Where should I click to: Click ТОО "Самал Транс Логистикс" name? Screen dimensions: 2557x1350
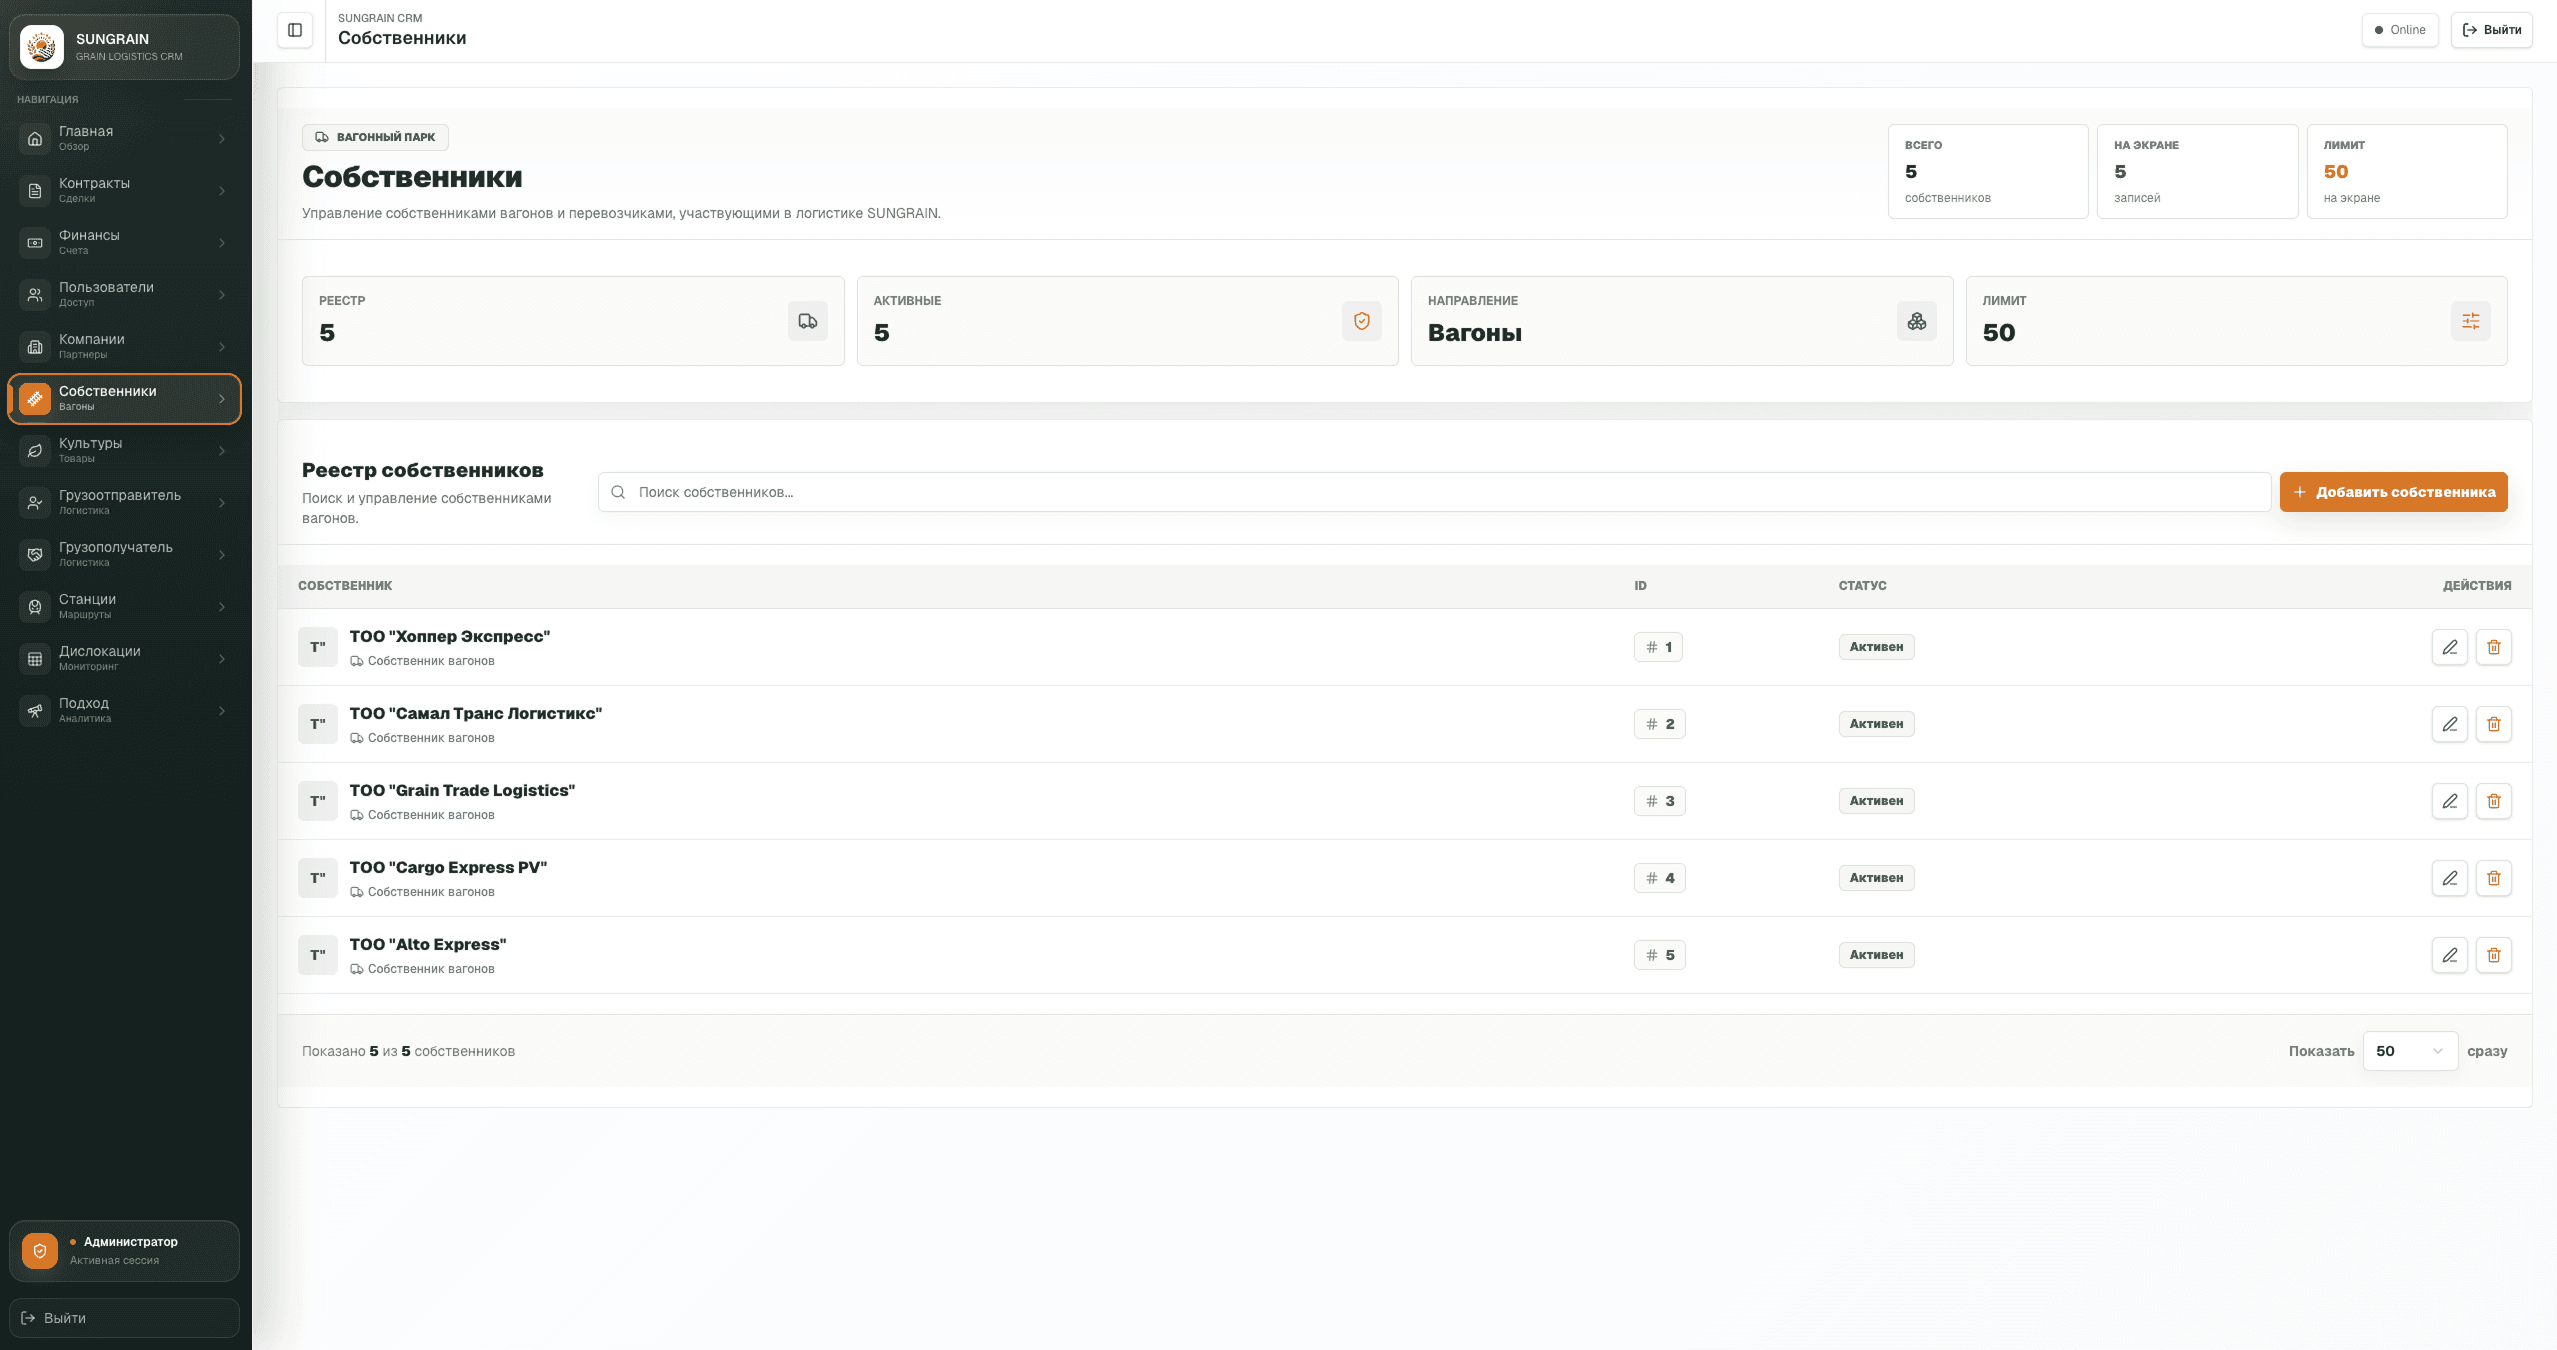click(x=476, y=713)
